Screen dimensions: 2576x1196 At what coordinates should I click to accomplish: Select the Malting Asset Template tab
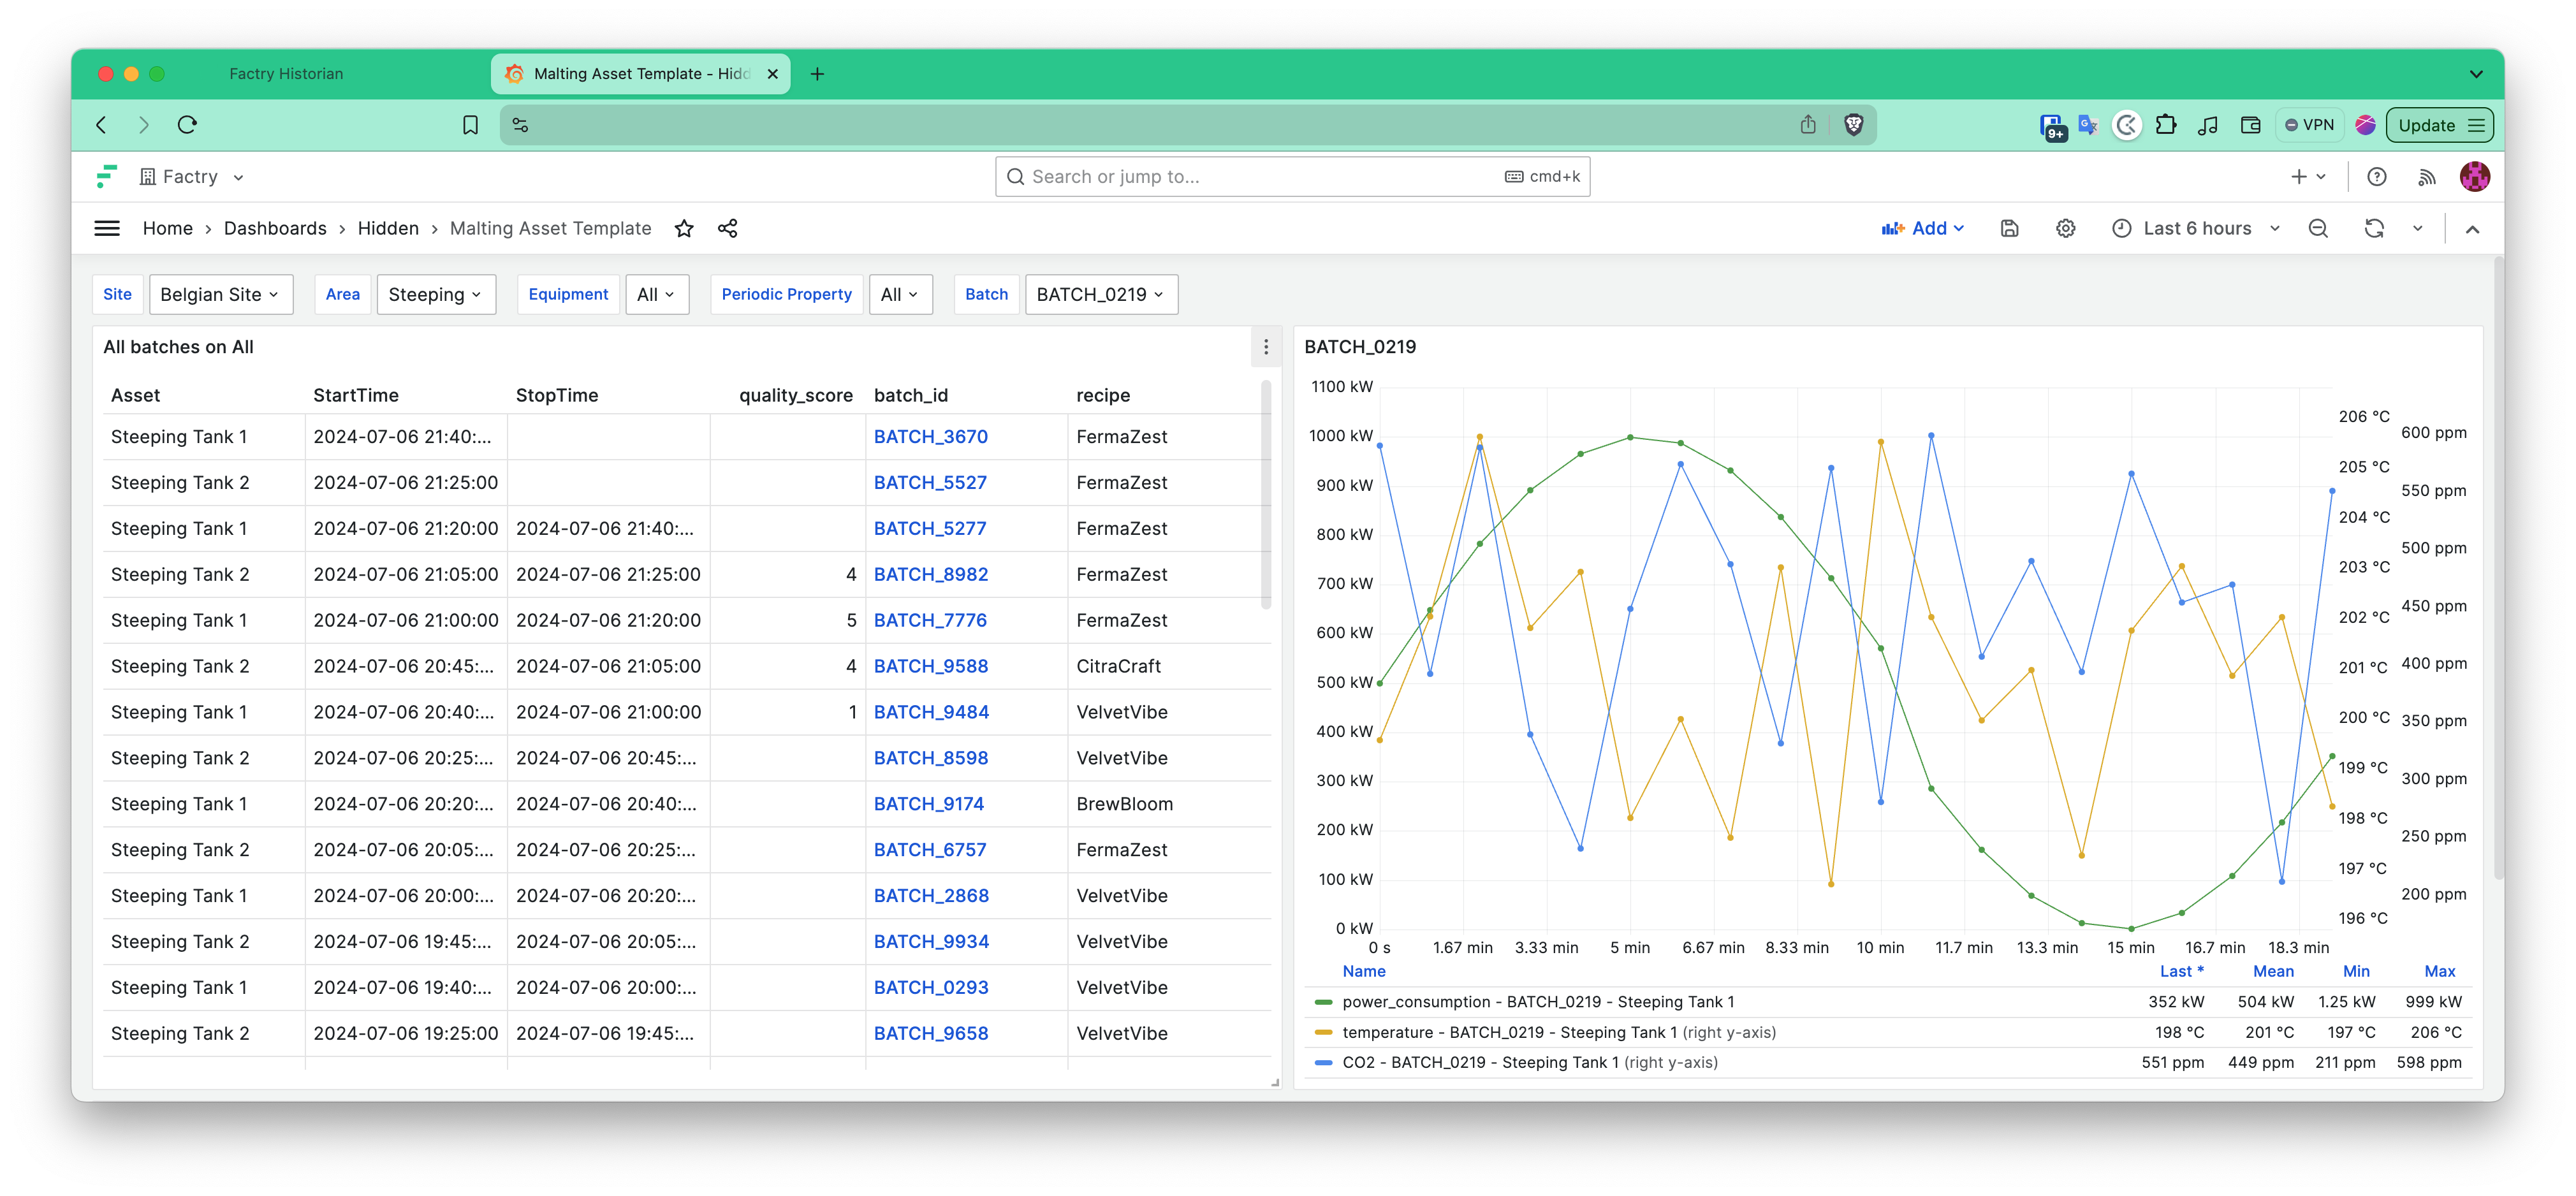[x=640, y=74]
